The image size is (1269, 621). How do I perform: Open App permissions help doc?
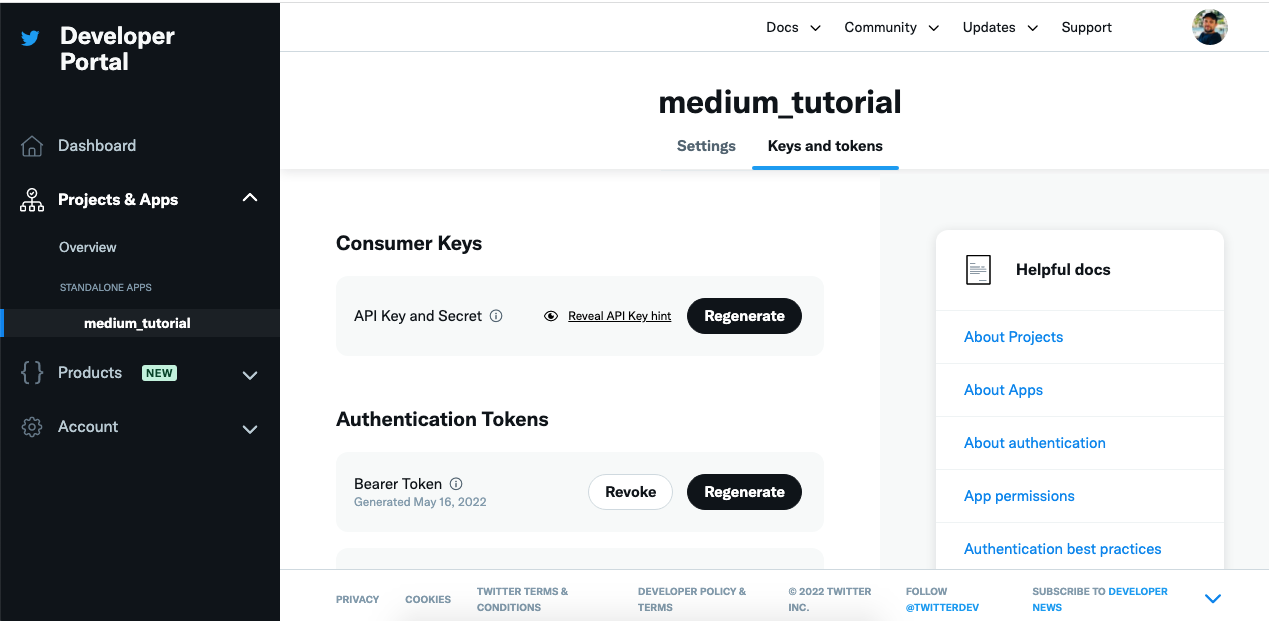[x=1019, y=496]
